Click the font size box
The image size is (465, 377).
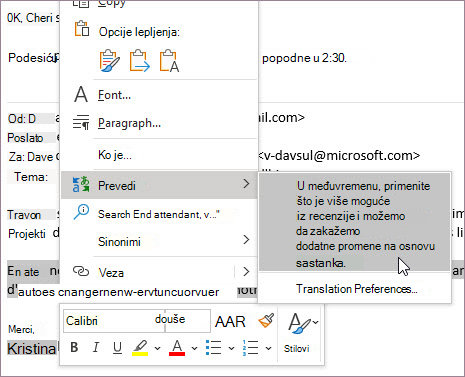tap(188, 321)
